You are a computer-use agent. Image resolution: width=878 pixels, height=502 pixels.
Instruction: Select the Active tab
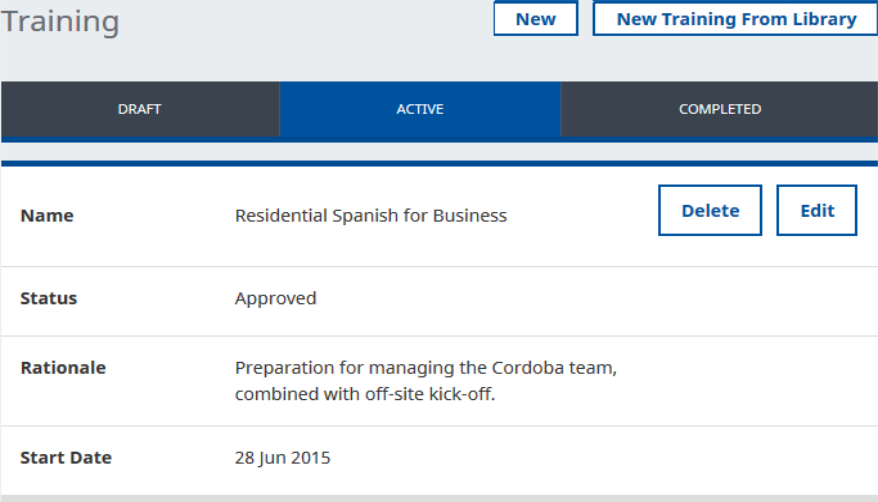(420, 109)
